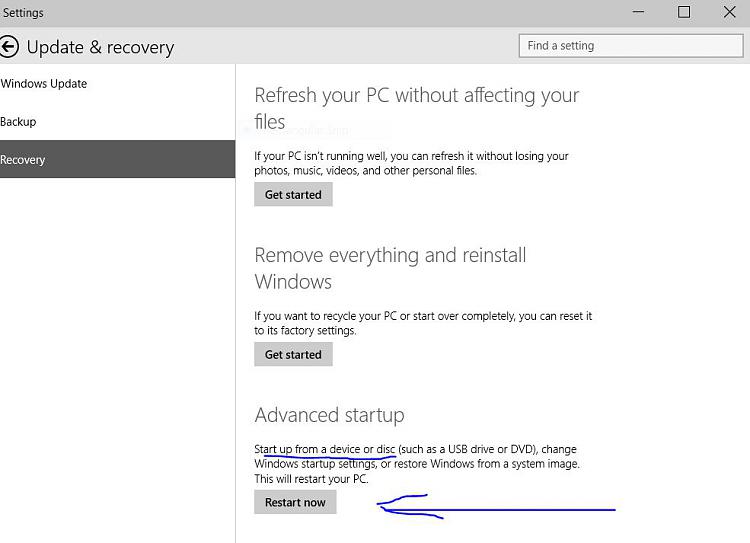The width and height of the screenshot is (750, 543).
Task: Click the Restart now button
Action: pos(295,502)
